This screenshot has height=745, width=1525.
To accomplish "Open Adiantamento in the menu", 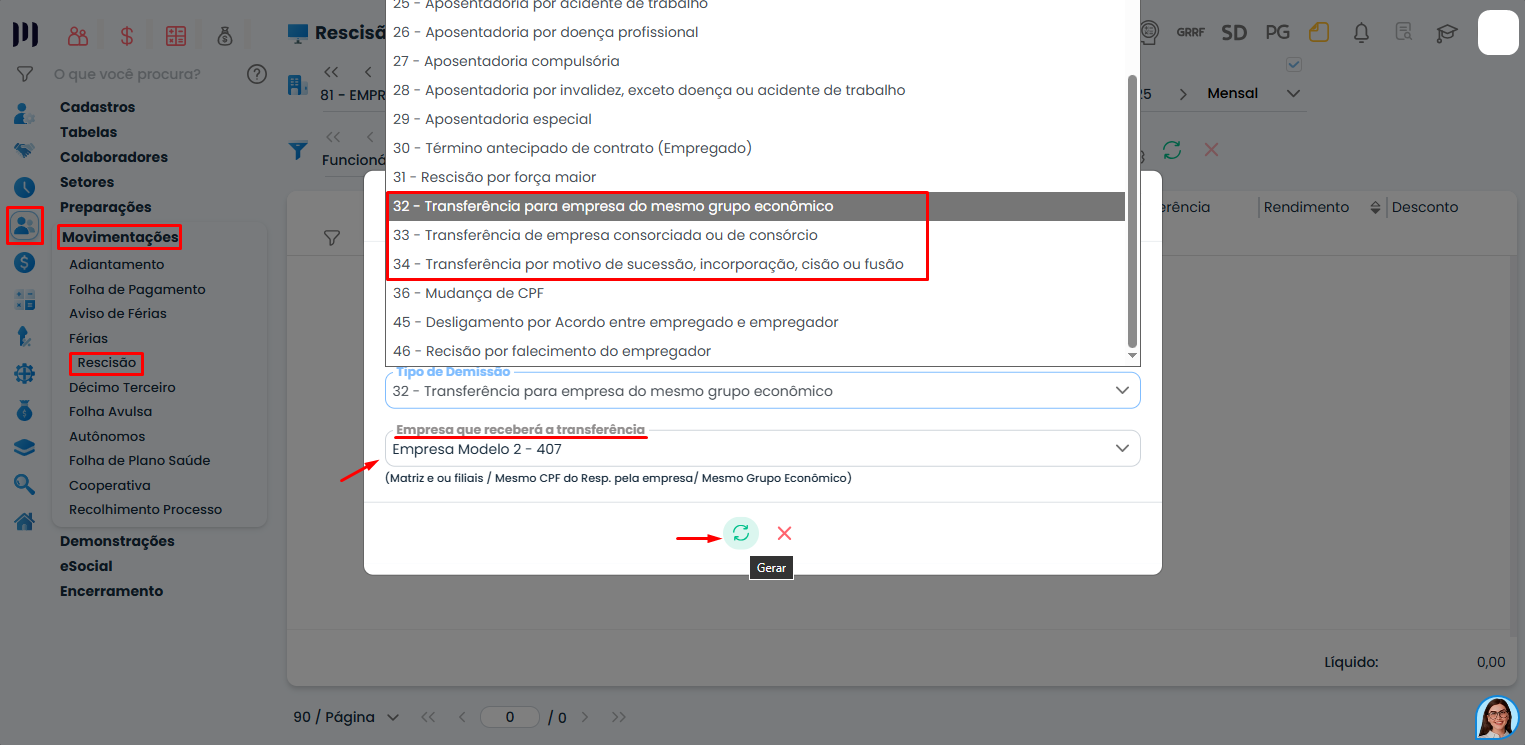I will click(116, 264).
